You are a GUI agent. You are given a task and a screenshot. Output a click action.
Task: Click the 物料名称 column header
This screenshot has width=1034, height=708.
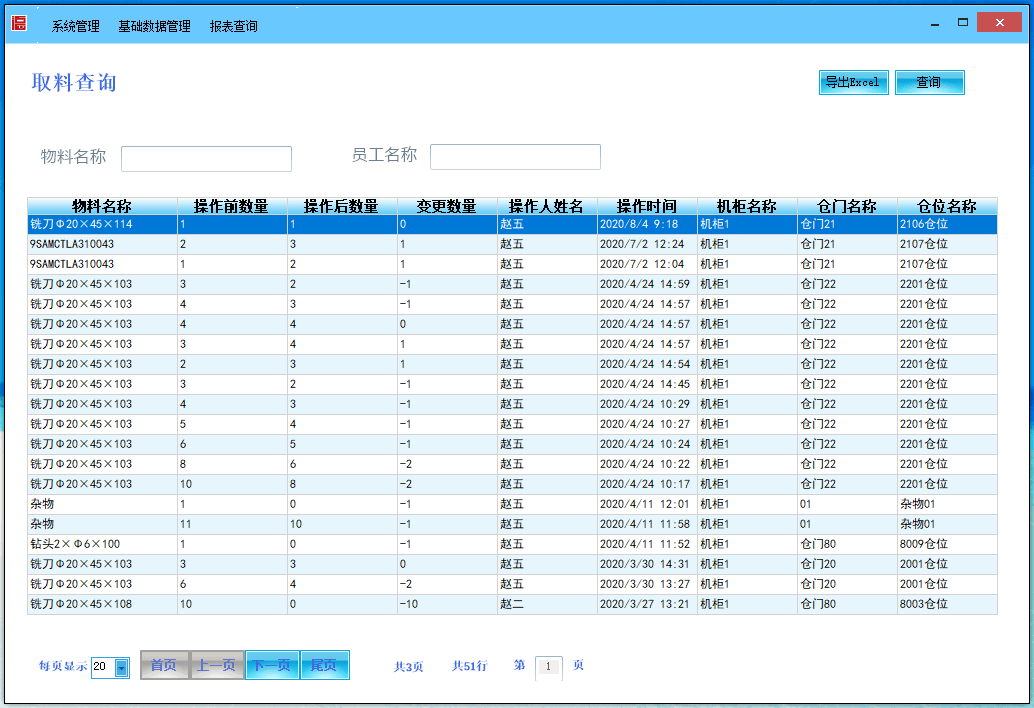(102, 206)
